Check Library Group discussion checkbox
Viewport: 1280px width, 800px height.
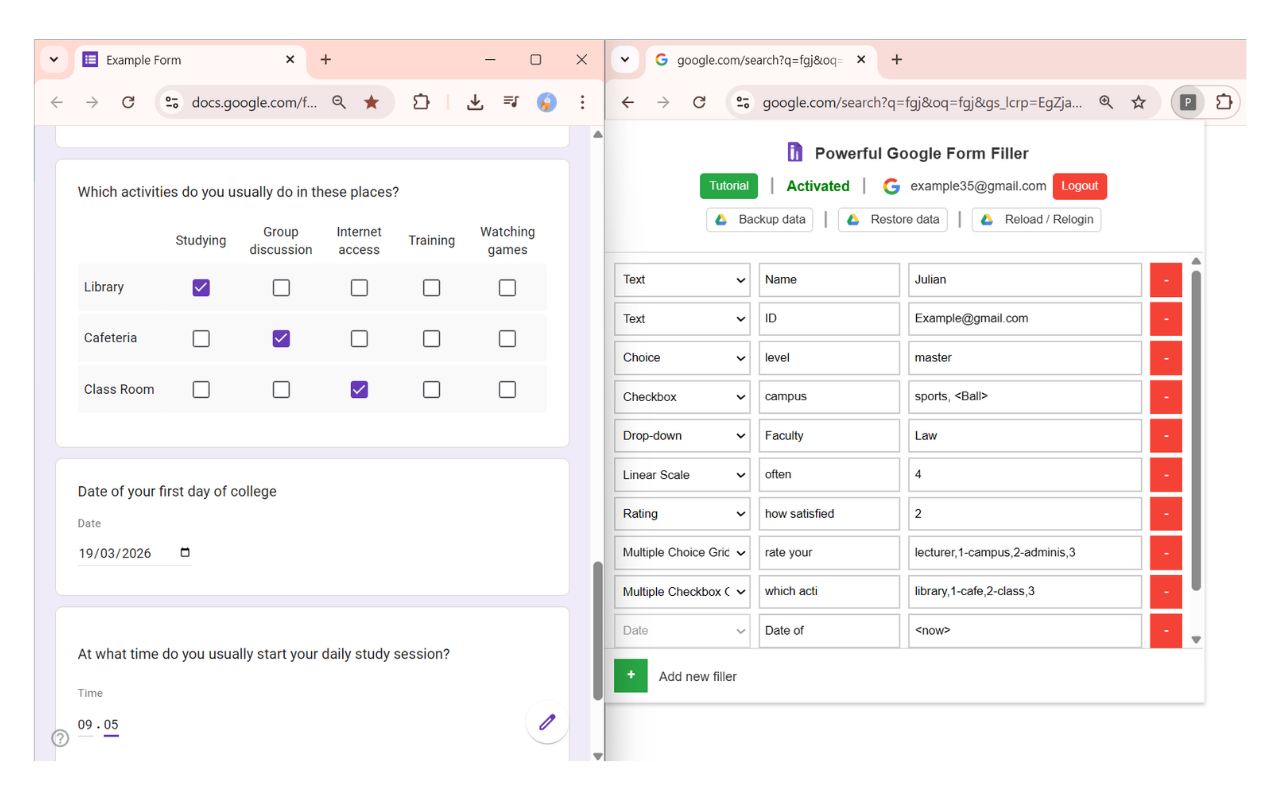(281, 287)
